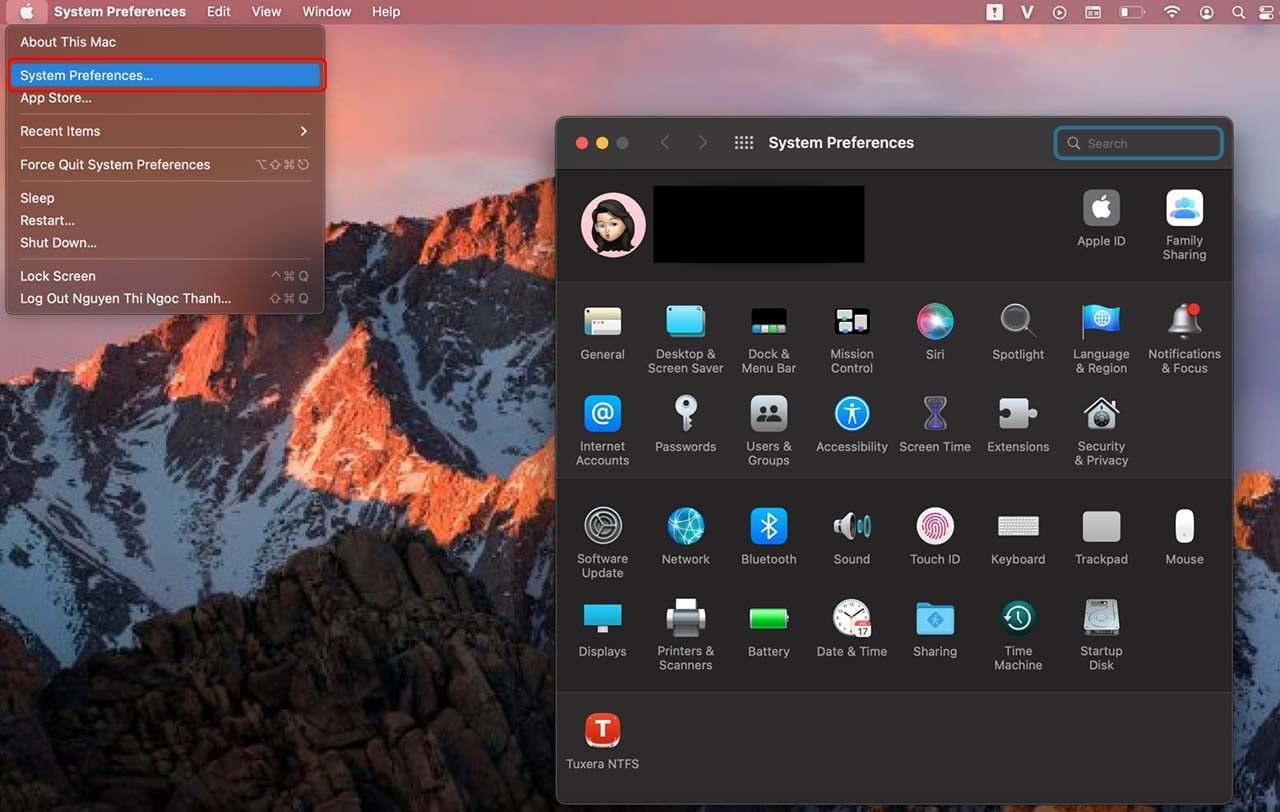Image resolution: width=1280 pixels, height=812 pixels.
Task: Show all preferences grid button
Action: (x=743, y=143)
